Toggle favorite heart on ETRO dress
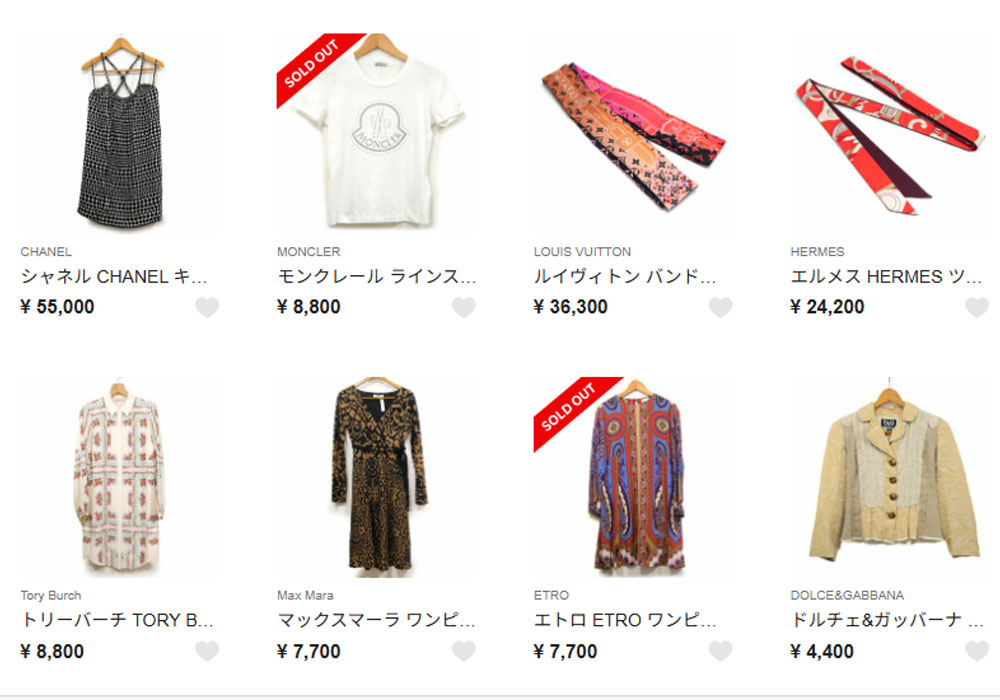The width and height of the screenshot is (1000, 700). point(720,651)
